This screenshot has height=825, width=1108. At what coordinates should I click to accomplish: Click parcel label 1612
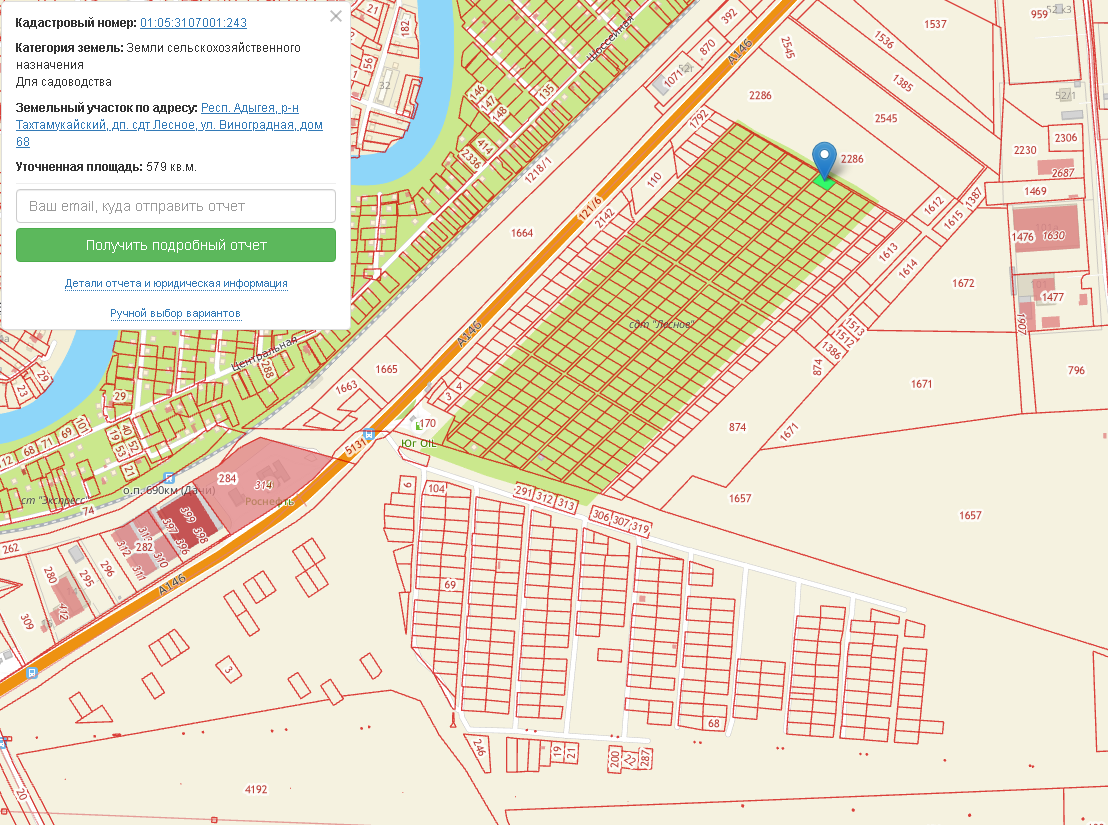point(933,206)
